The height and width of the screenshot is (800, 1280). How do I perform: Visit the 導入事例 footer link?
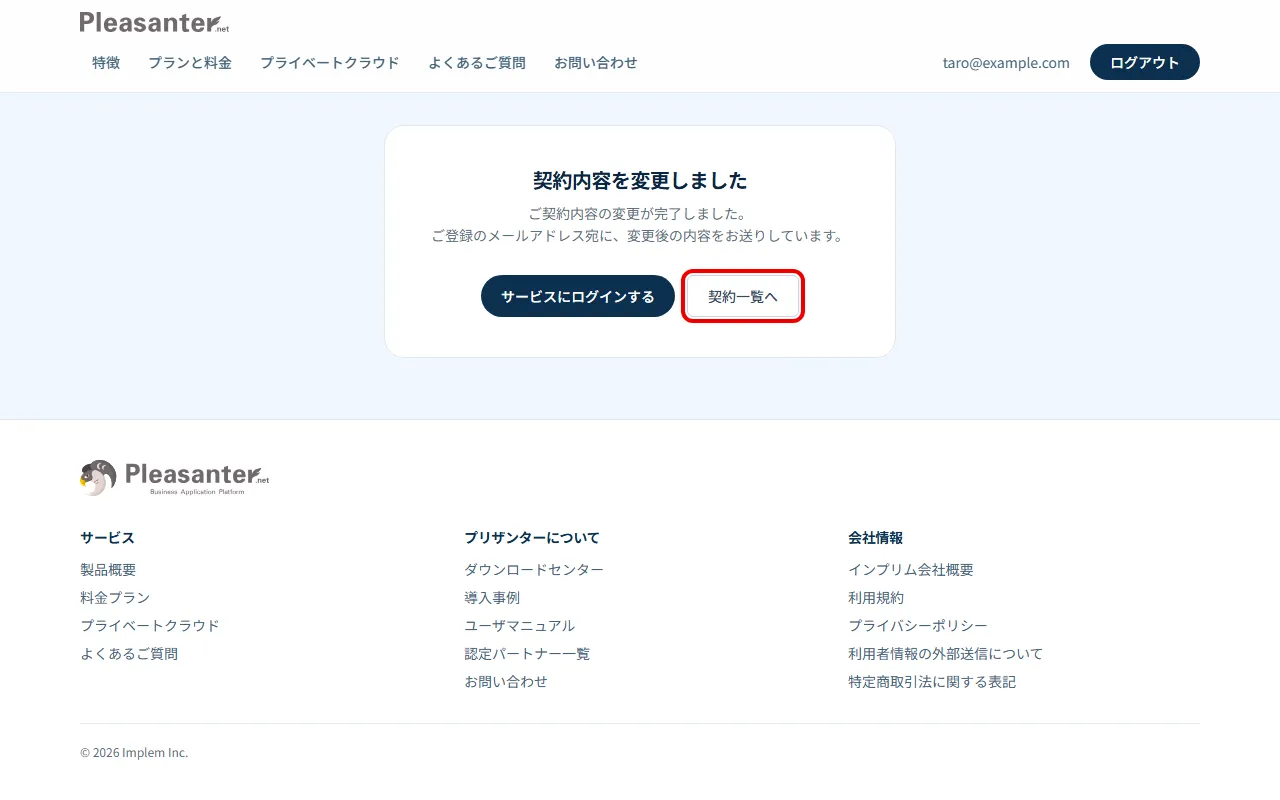pyautogui.click(x=492, y=598)
